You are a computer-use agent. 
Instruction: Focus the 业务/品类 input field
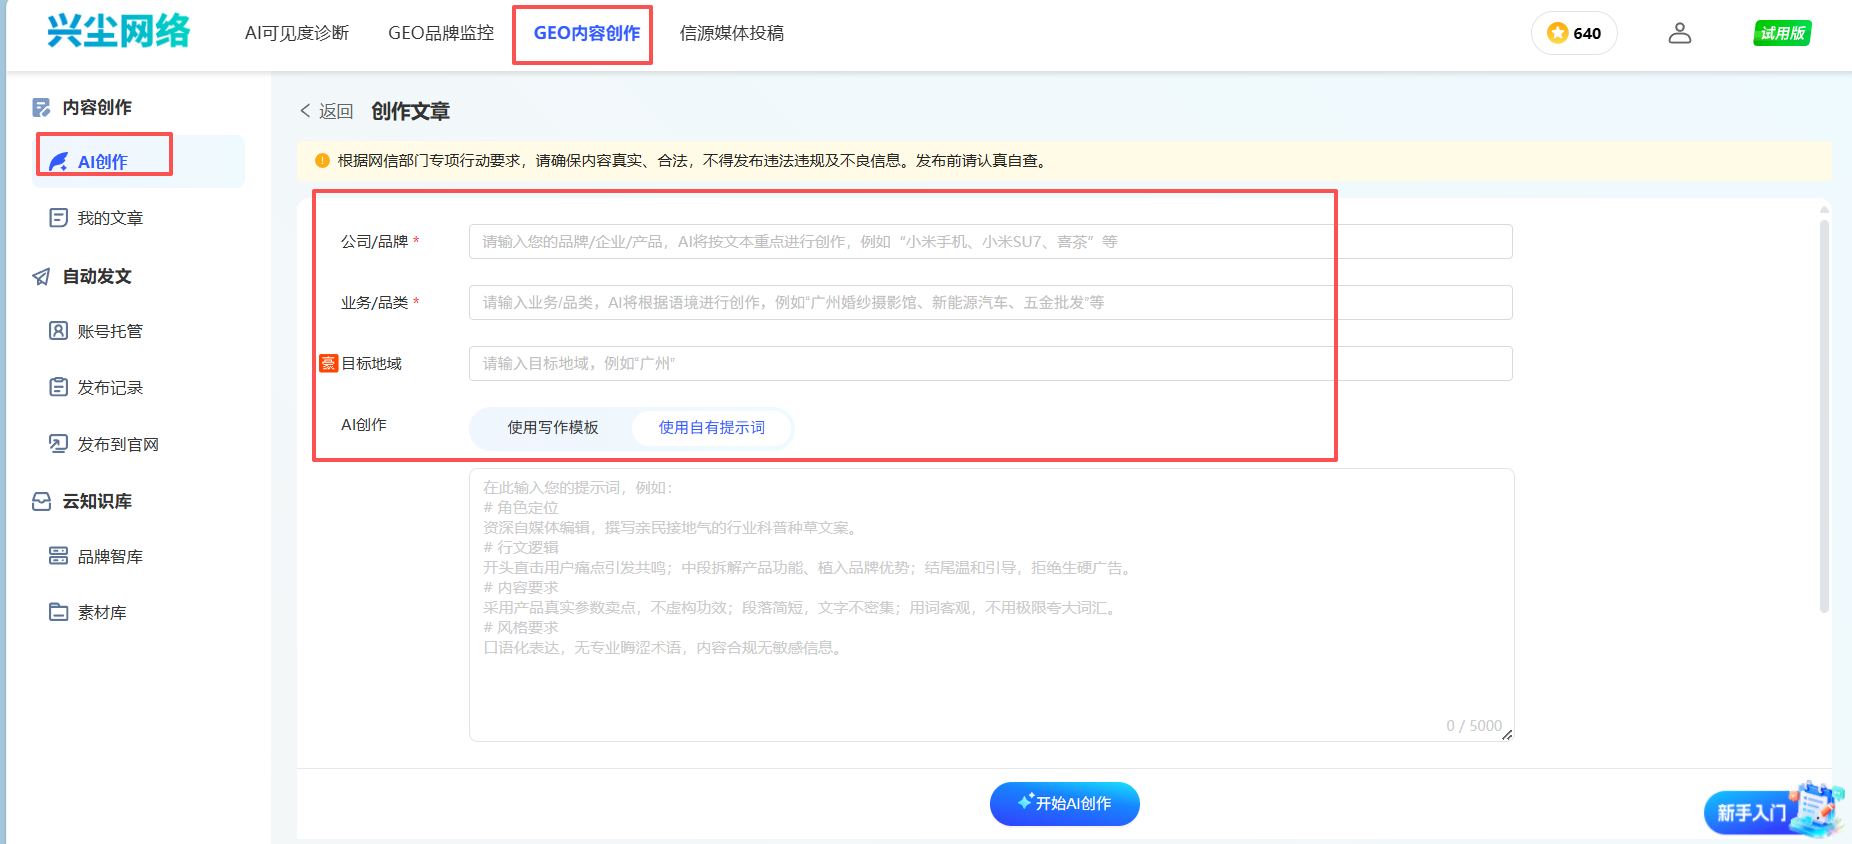[990, 302]
